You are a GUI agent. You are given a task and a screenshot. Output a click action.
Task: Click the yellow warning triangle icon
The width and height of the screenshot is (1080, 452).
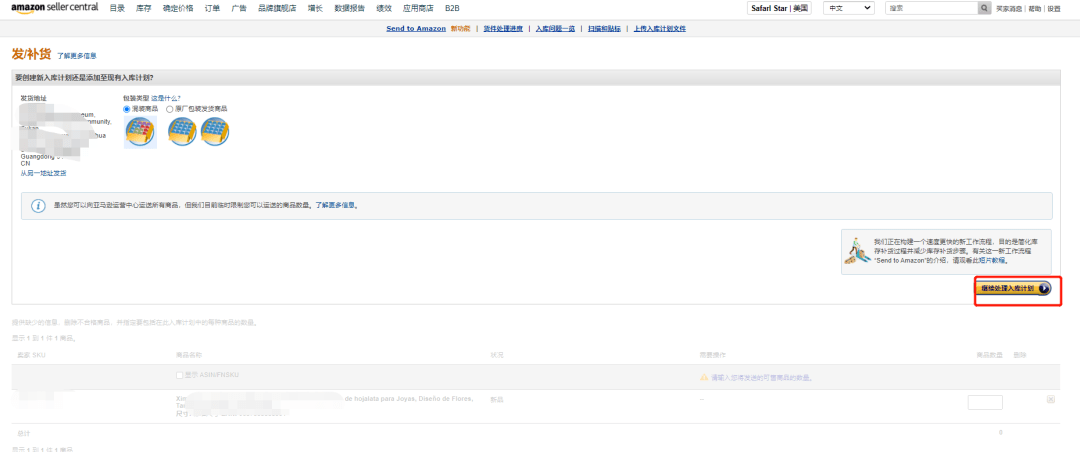tap(704, 378)
